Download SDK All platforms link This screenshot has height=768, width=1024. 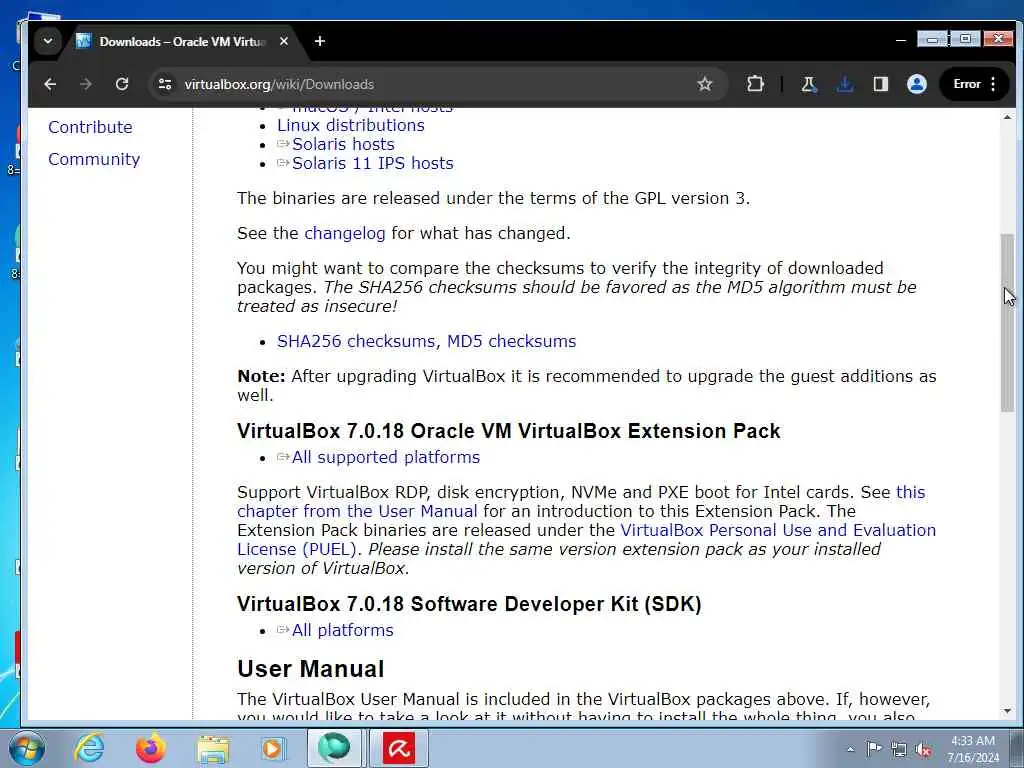coord(342,631)
